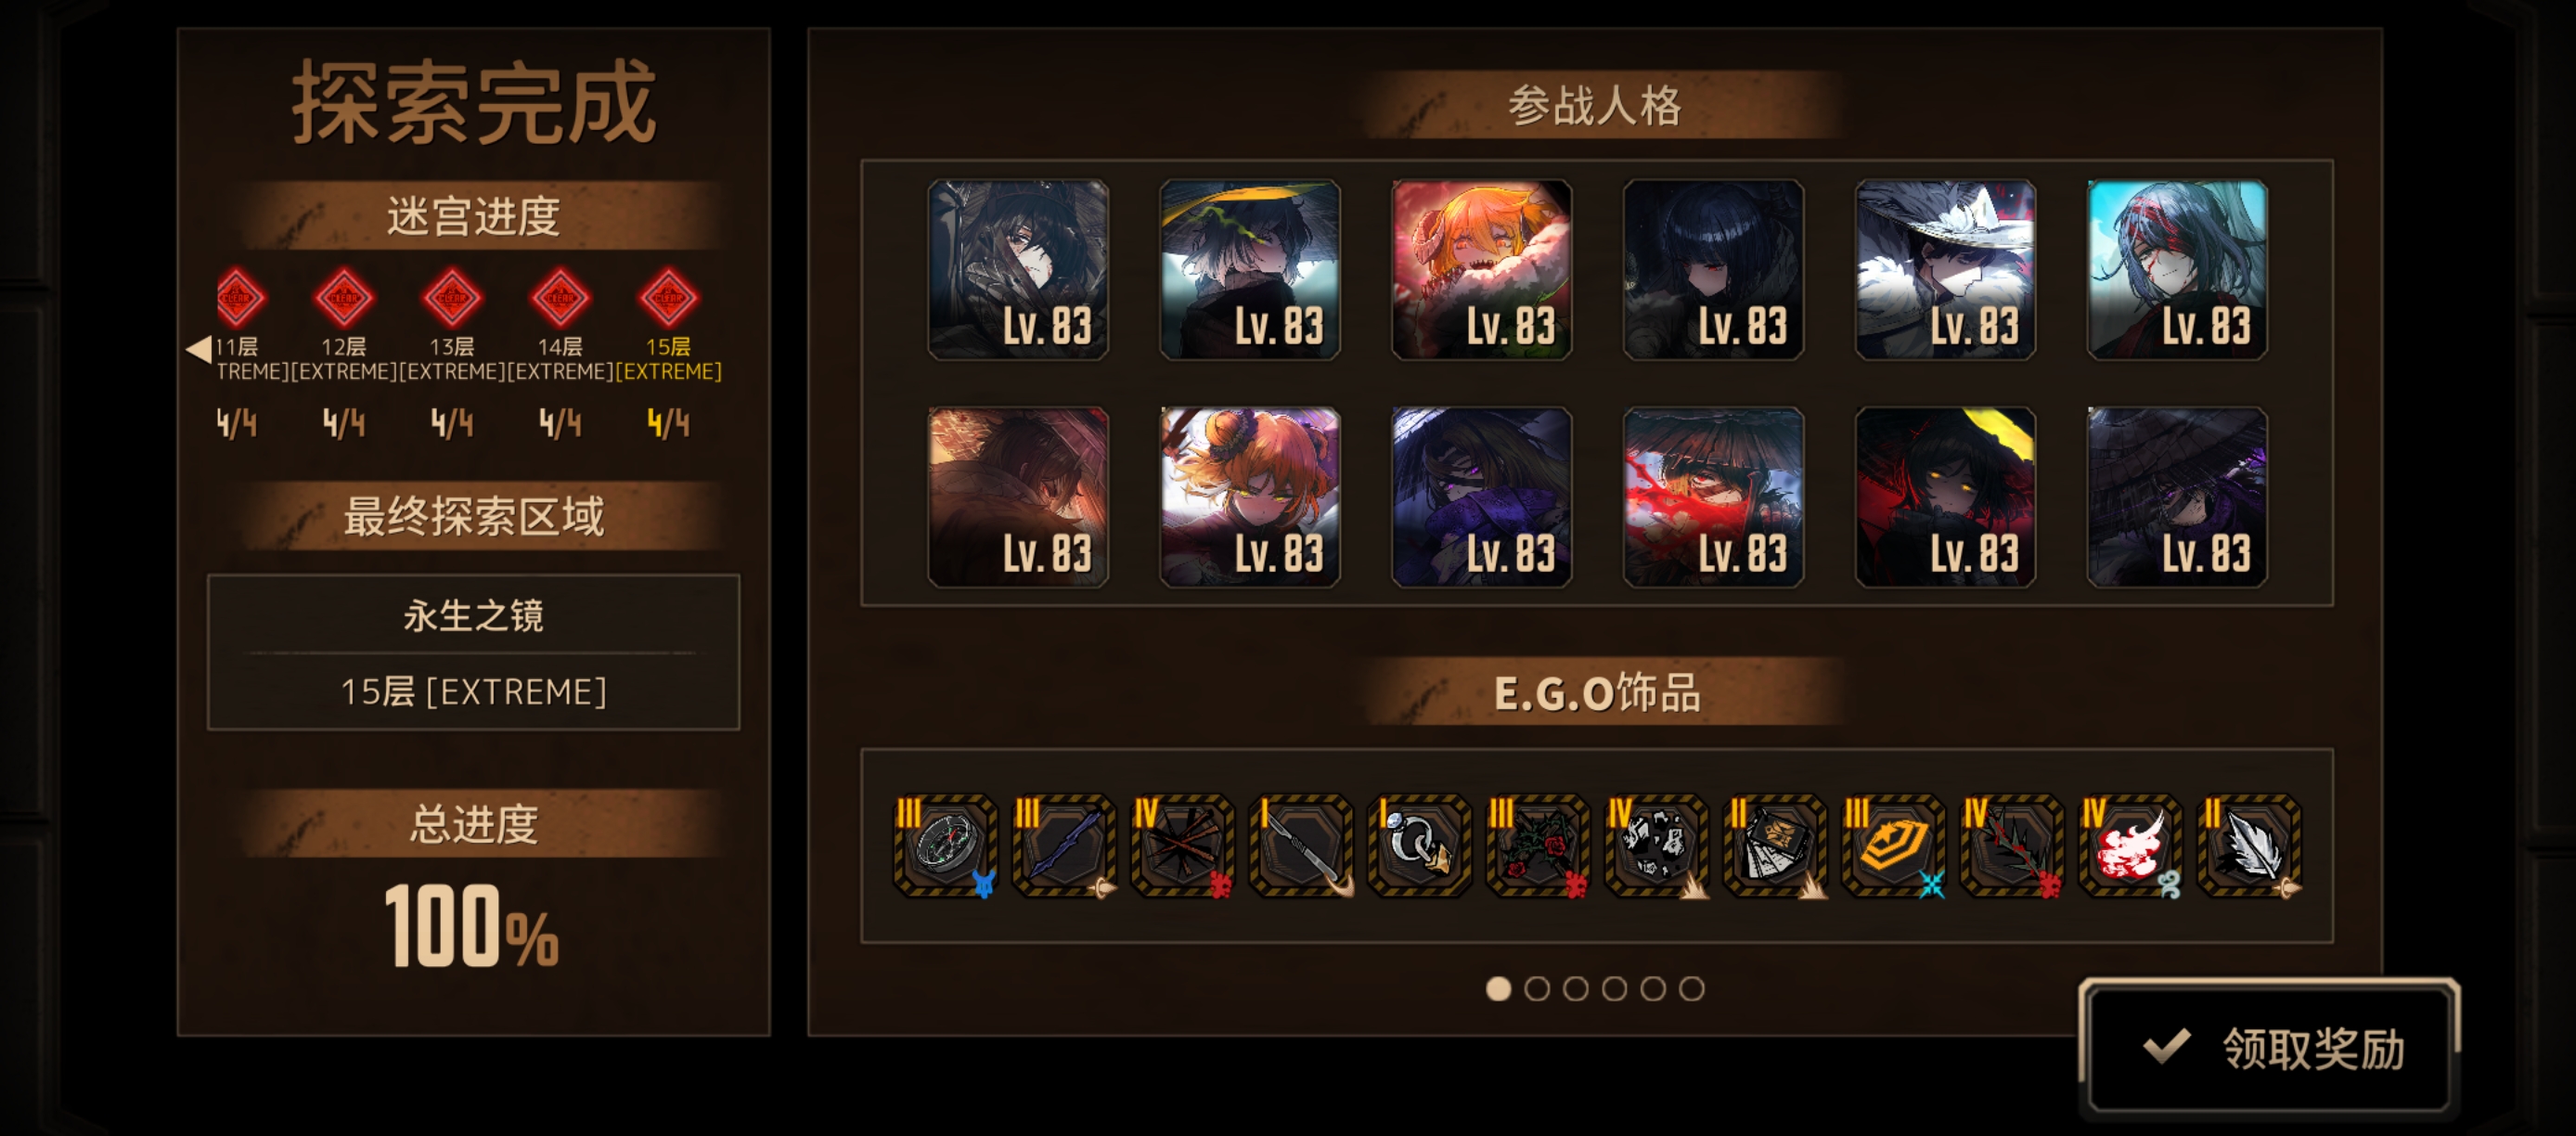Select the compass E.G.O gift icon
This screenshot has height=1136, width=2576.
pyautogui.click(x=944, y=845)
